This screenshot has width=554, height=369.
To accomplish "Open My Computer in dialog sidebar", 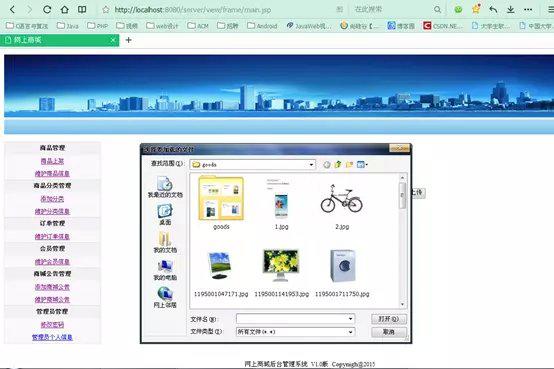I will 165,270.
